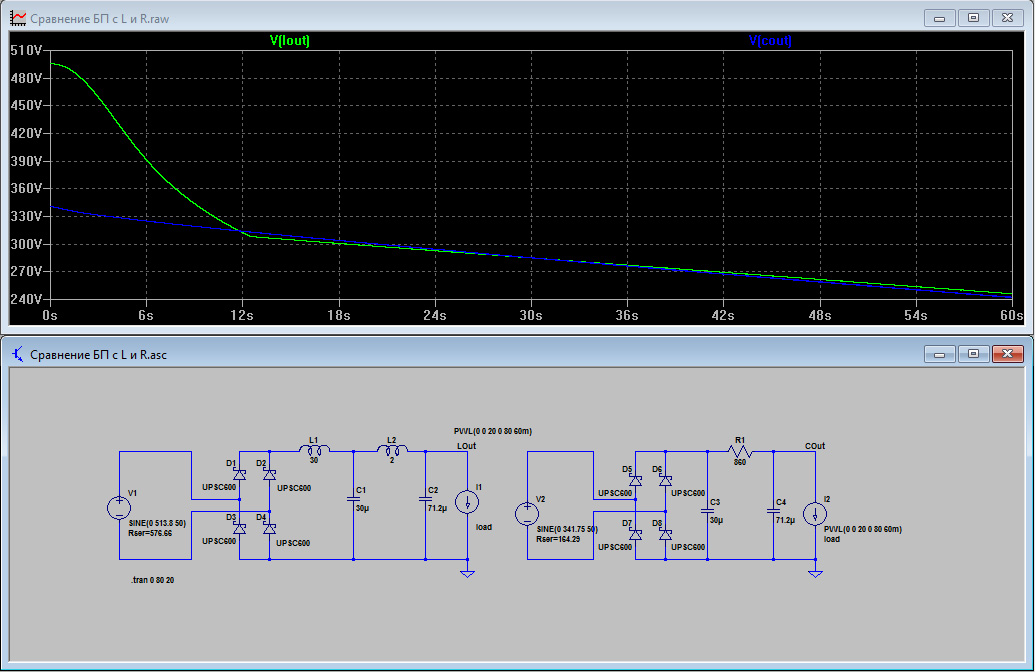Screen dimensions: 1036x672
Task: Click the I1 current source load
Action: click(467, 502)
